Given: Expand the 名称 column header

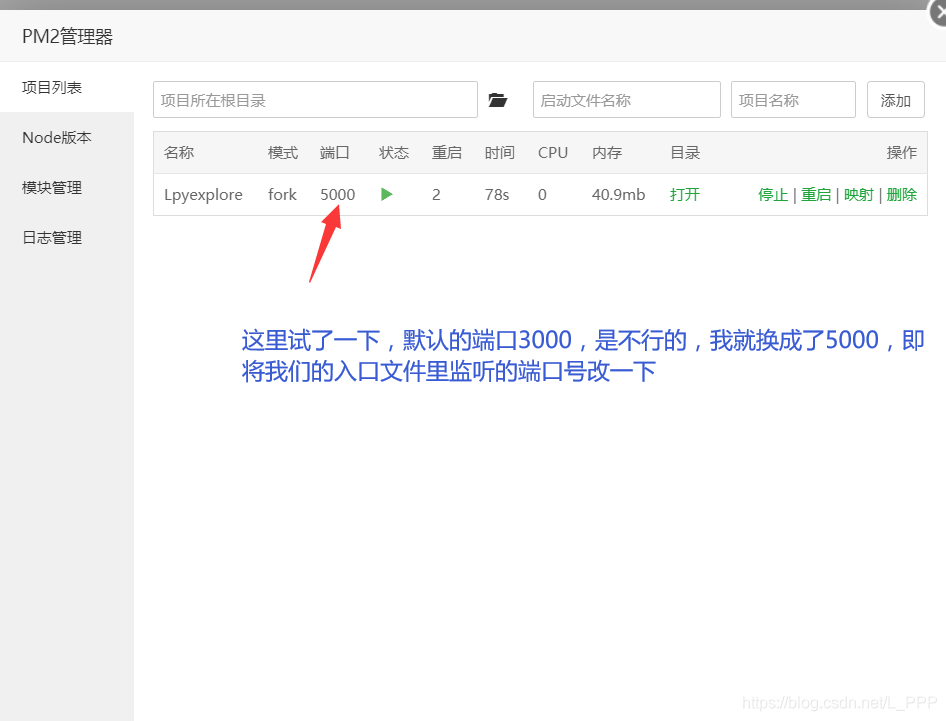Looking at the screenshot, I should point(178,152).
